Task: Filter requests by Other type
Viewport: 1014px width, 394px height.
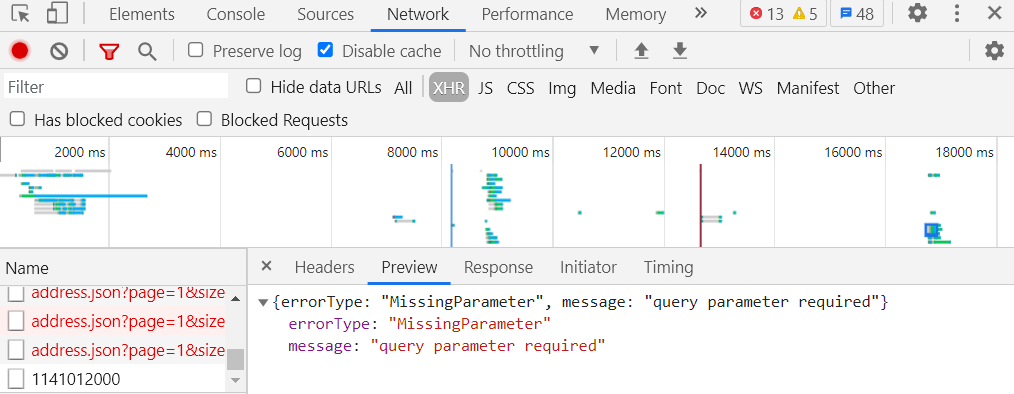Action: tap(874, 88)
